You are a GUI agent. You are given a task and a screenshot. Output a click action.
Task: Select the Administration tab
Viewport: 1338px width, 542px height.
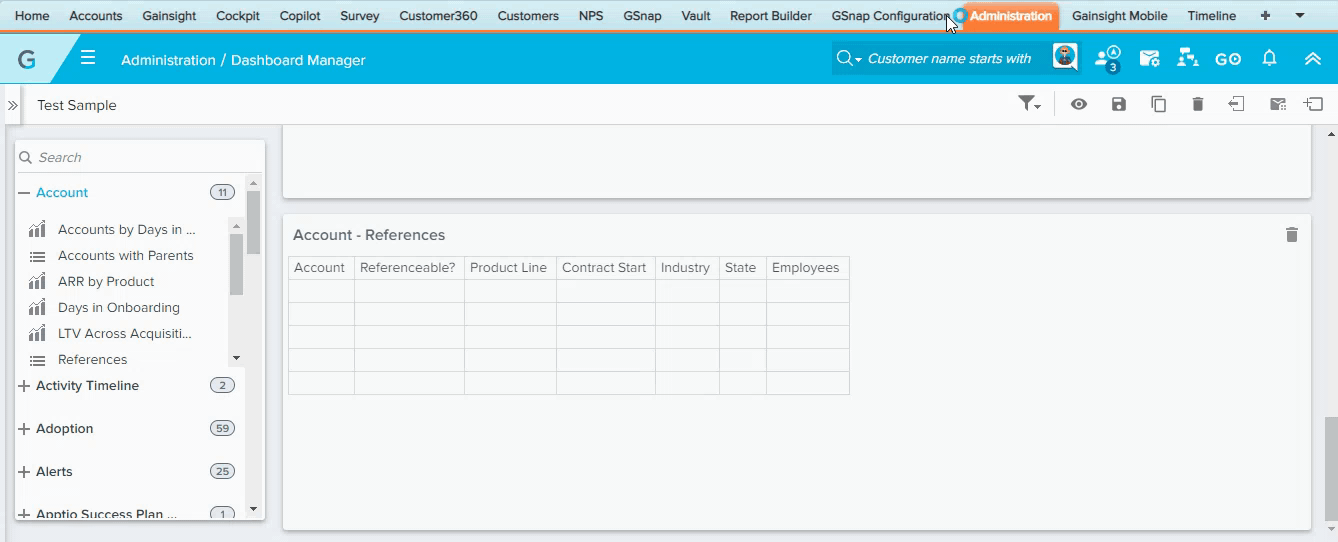click(x=1011, y=16)
